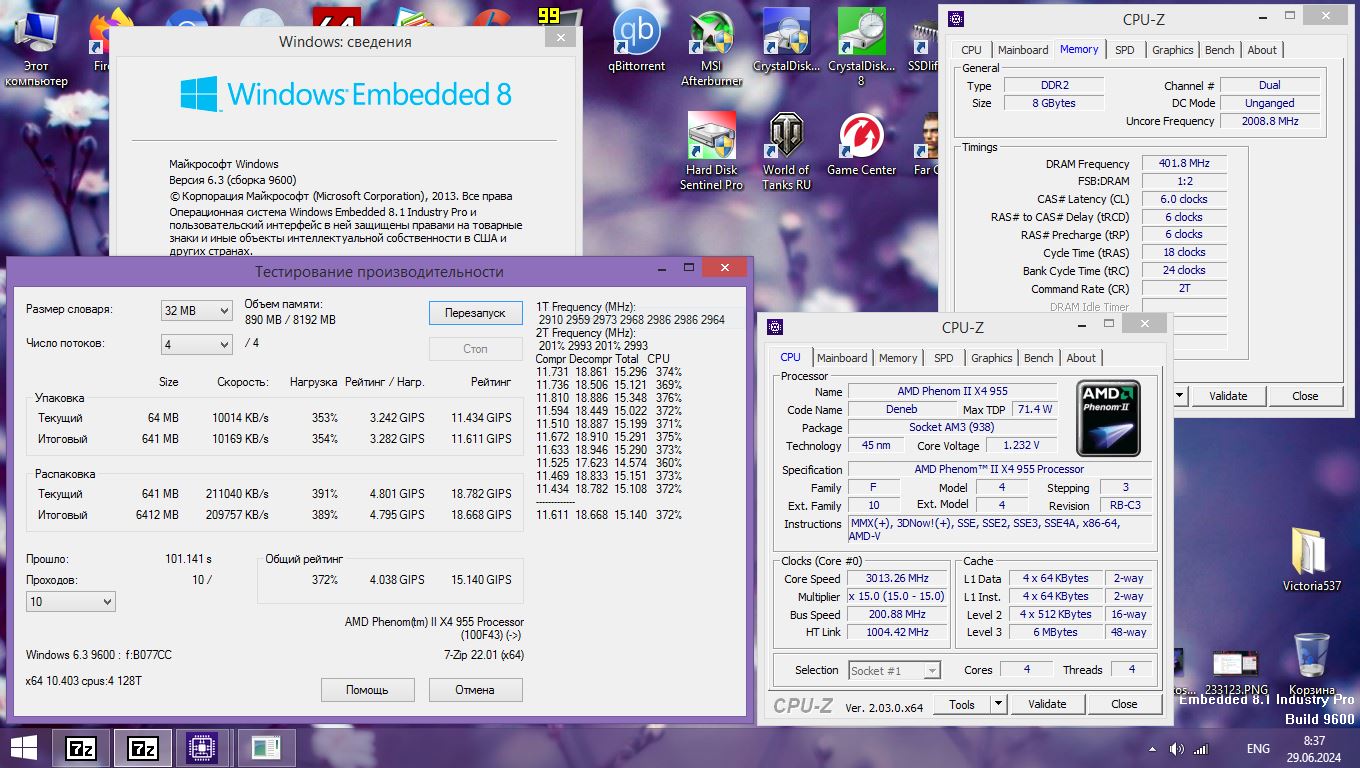Launch World of Tanks RU shortcut
Screen dimensions: 1360x768
pyautogui.click(x=786, y=151)
